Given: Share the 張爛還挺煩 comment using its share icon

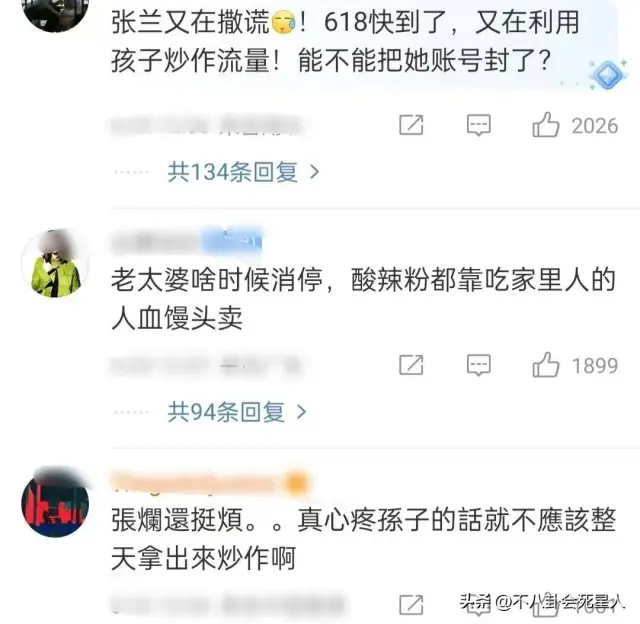Looking at the screenshot, I should tap(411, 605).
